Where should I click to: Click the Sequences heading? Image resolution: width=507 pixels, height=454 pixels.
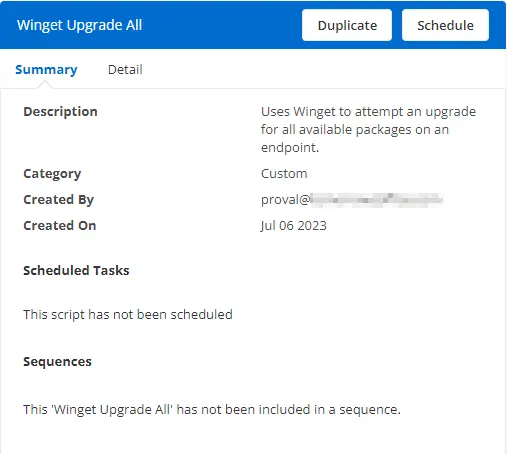tap(57, 362)
